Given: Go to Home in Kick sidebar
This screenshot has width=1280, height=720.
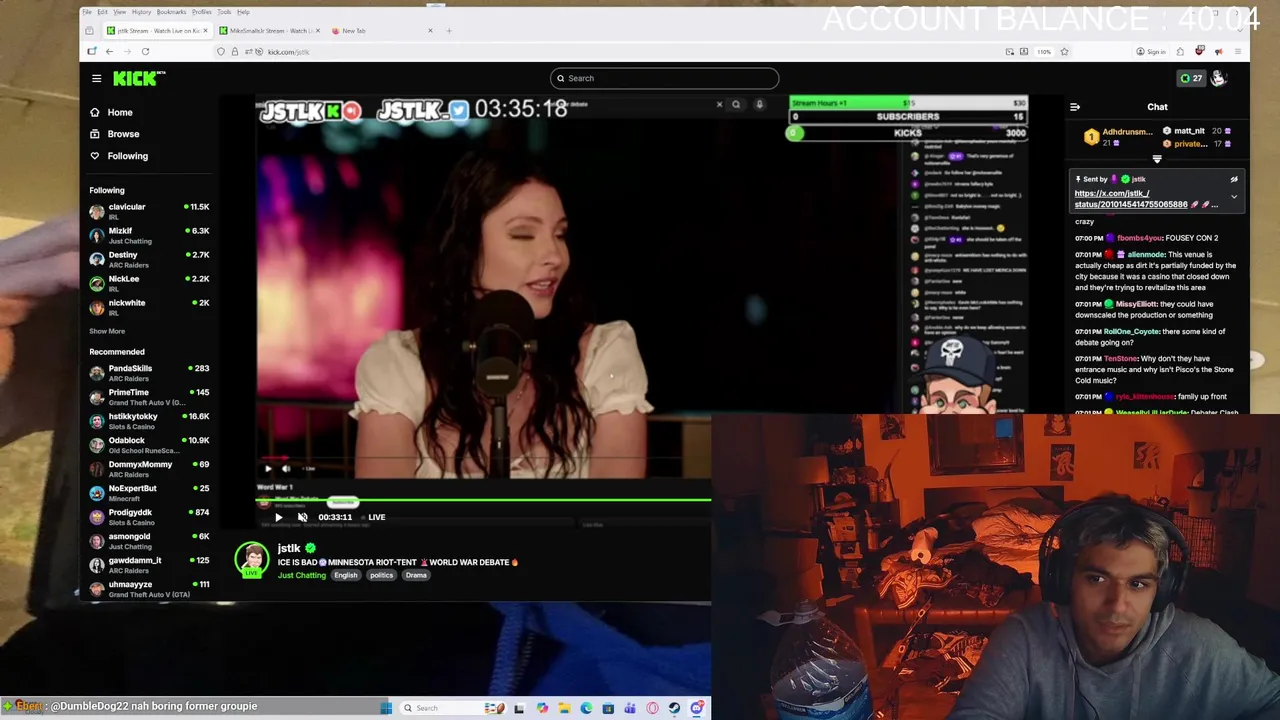Looking at the screenshot, I should pos(111,112).
